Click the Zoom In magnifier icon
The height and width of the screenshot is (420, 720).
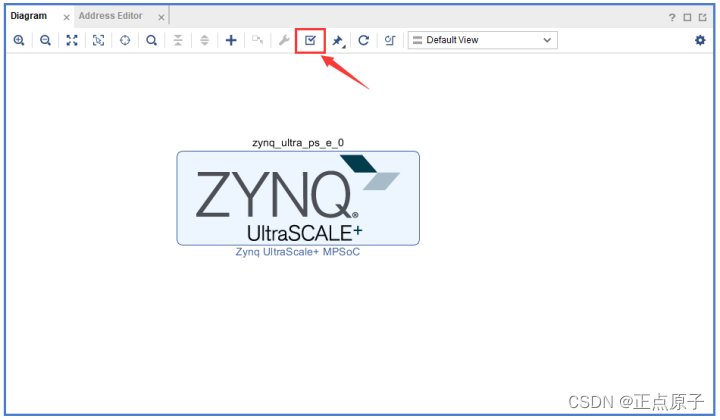[19, 40]
